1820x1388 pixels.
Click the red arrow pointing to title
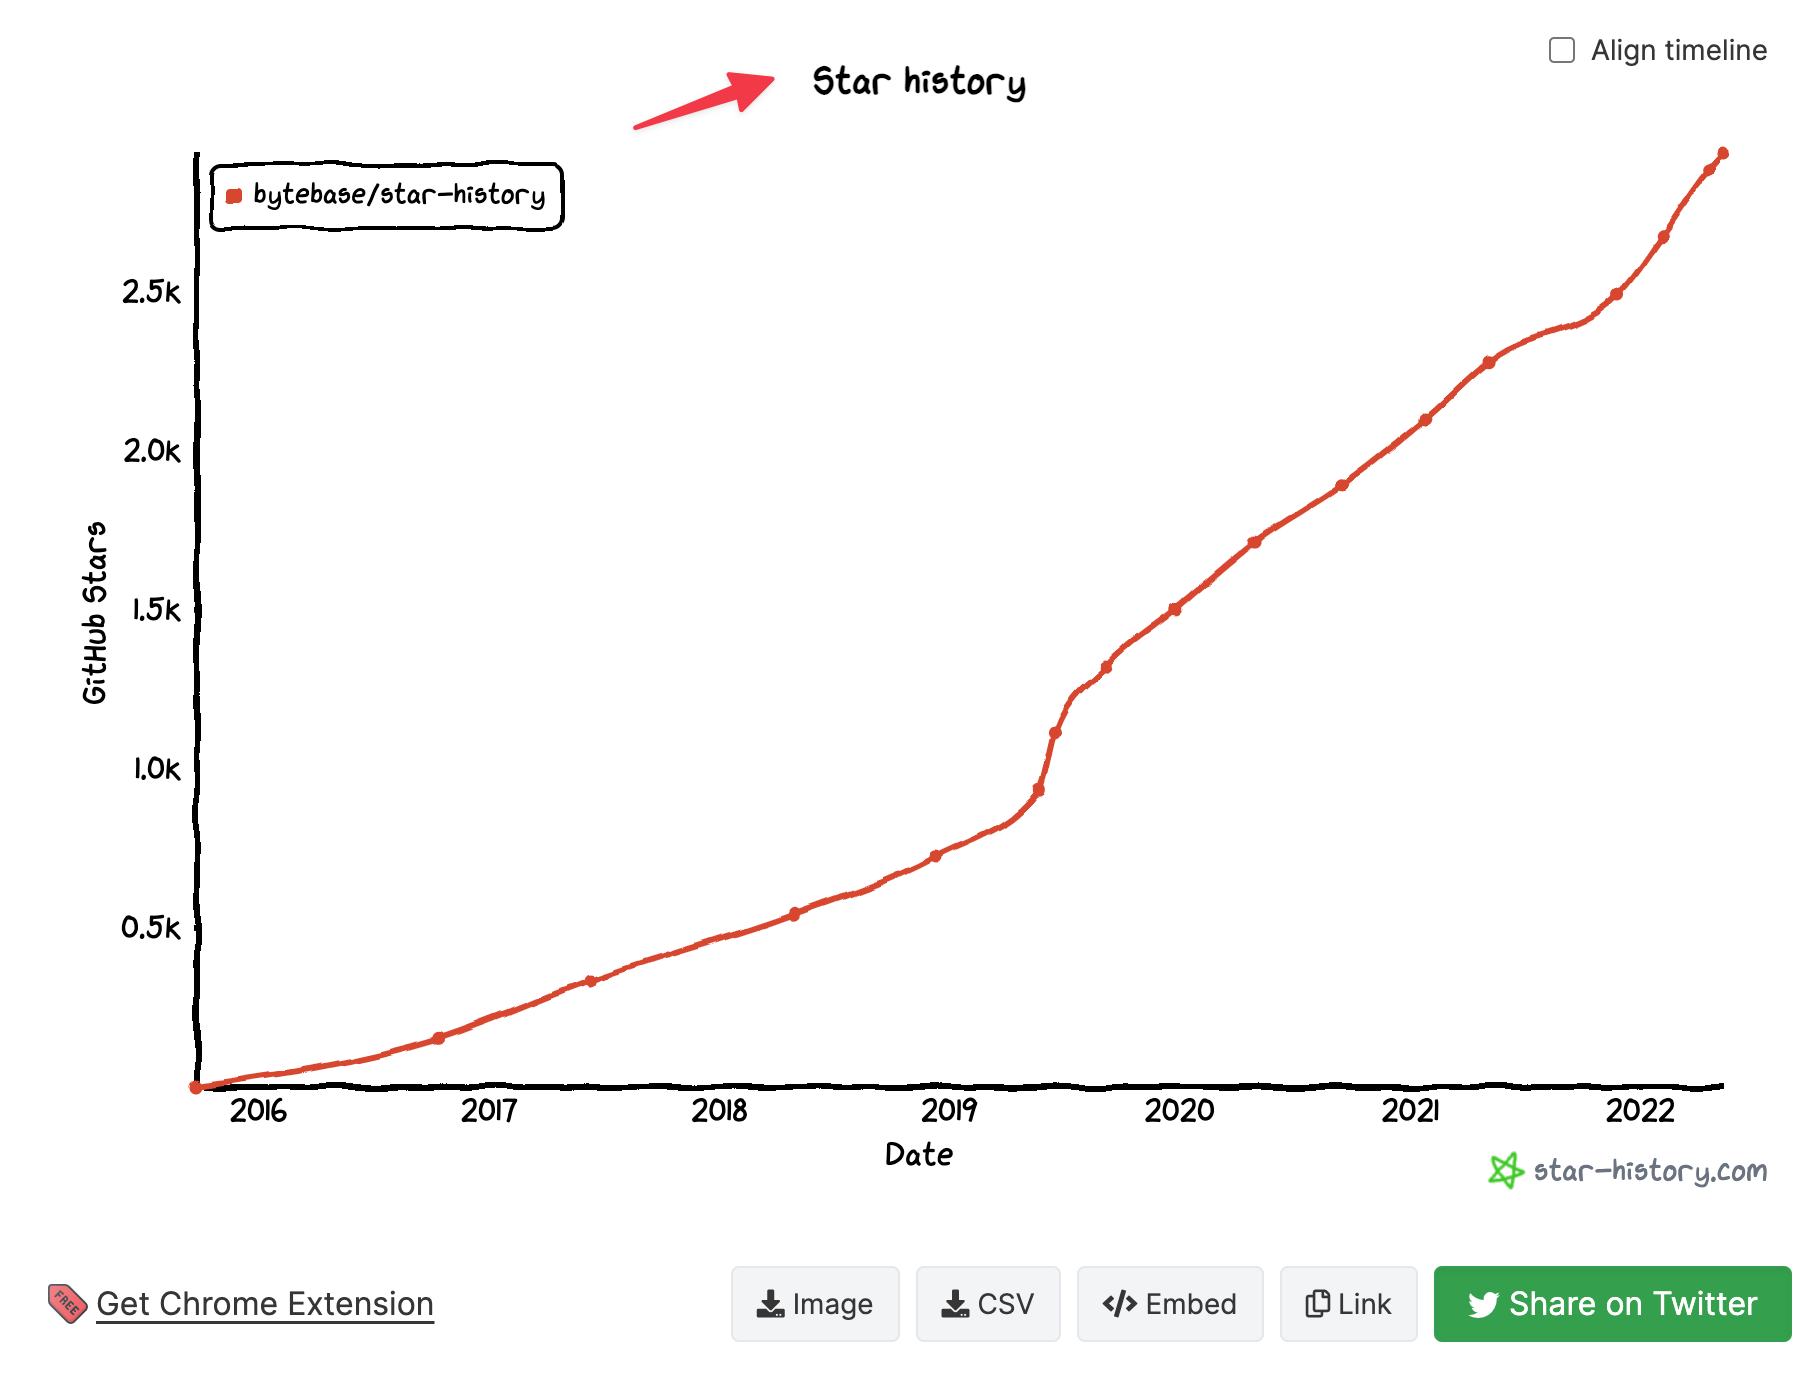click(705, 99)
